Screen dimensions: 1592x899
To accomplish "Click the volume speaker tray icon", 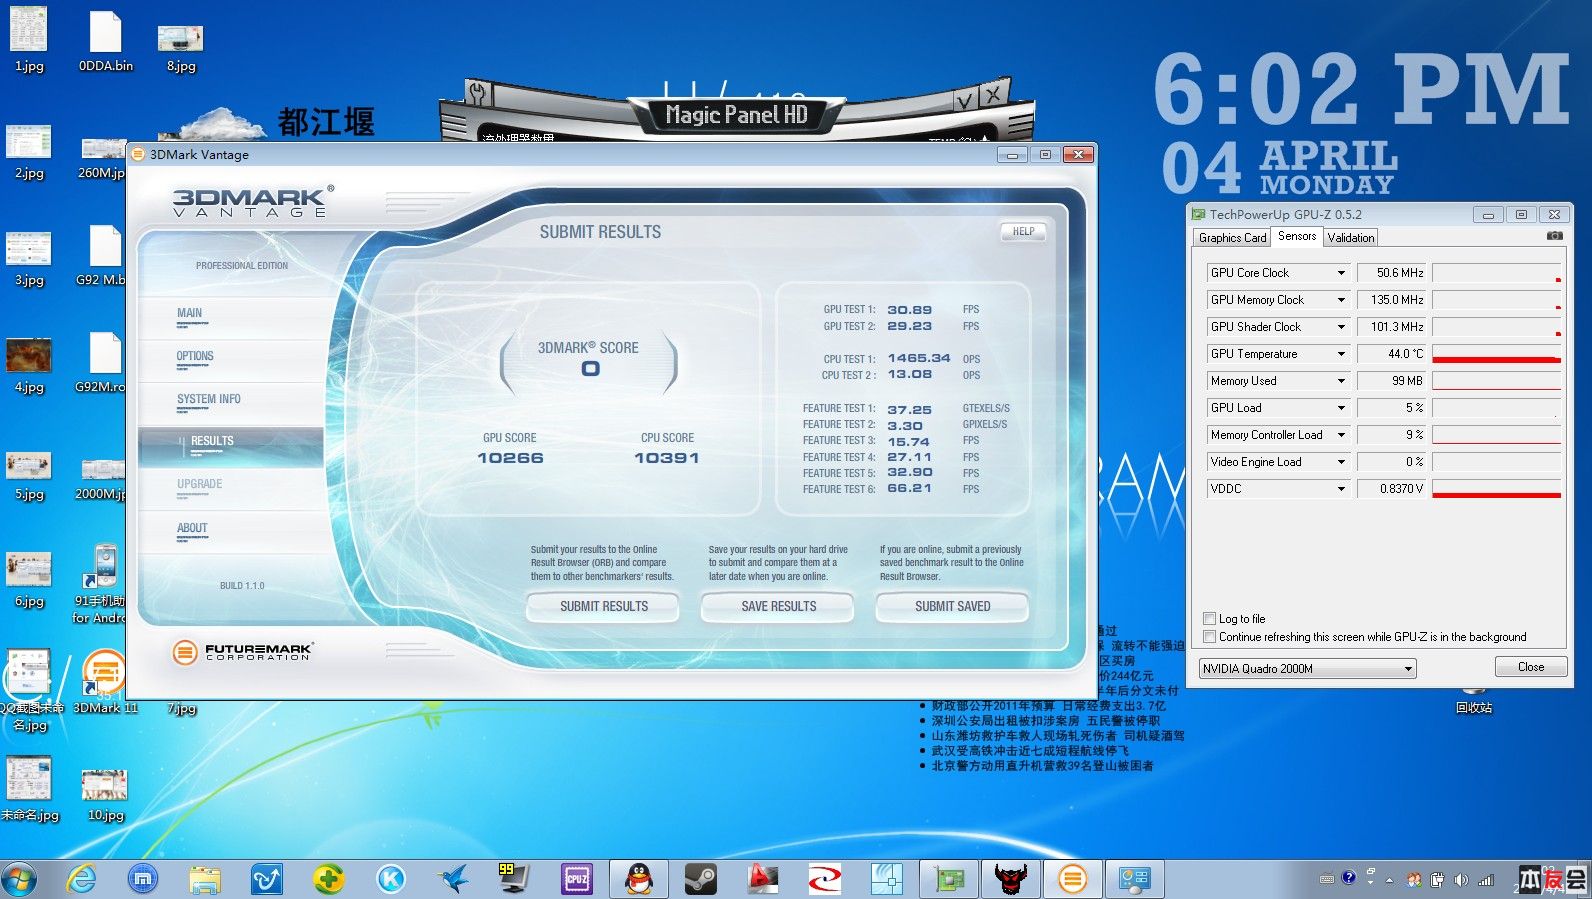I will [1461, 880].
